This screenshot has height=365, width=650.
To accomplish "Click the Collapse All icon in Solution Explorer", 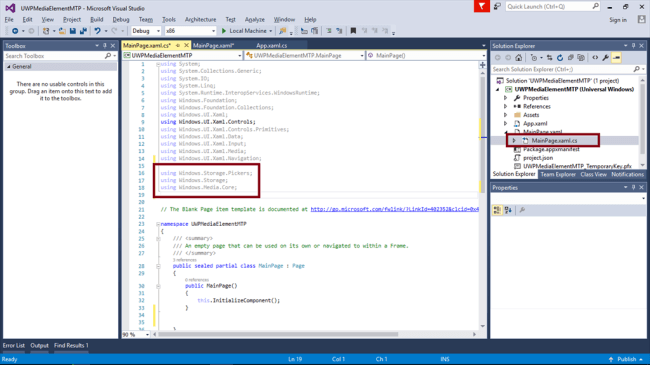I will [570, 58].
